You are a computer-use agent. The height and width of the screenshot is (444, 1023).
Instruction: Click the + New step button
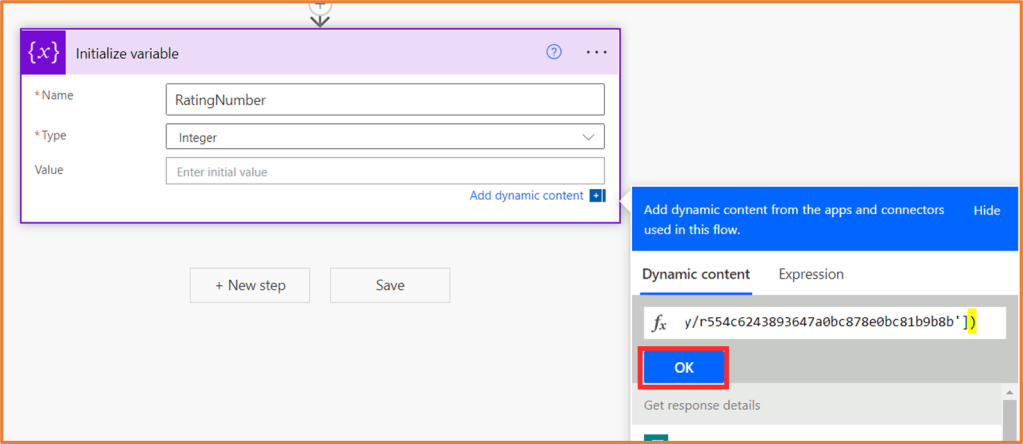point(250,285)
